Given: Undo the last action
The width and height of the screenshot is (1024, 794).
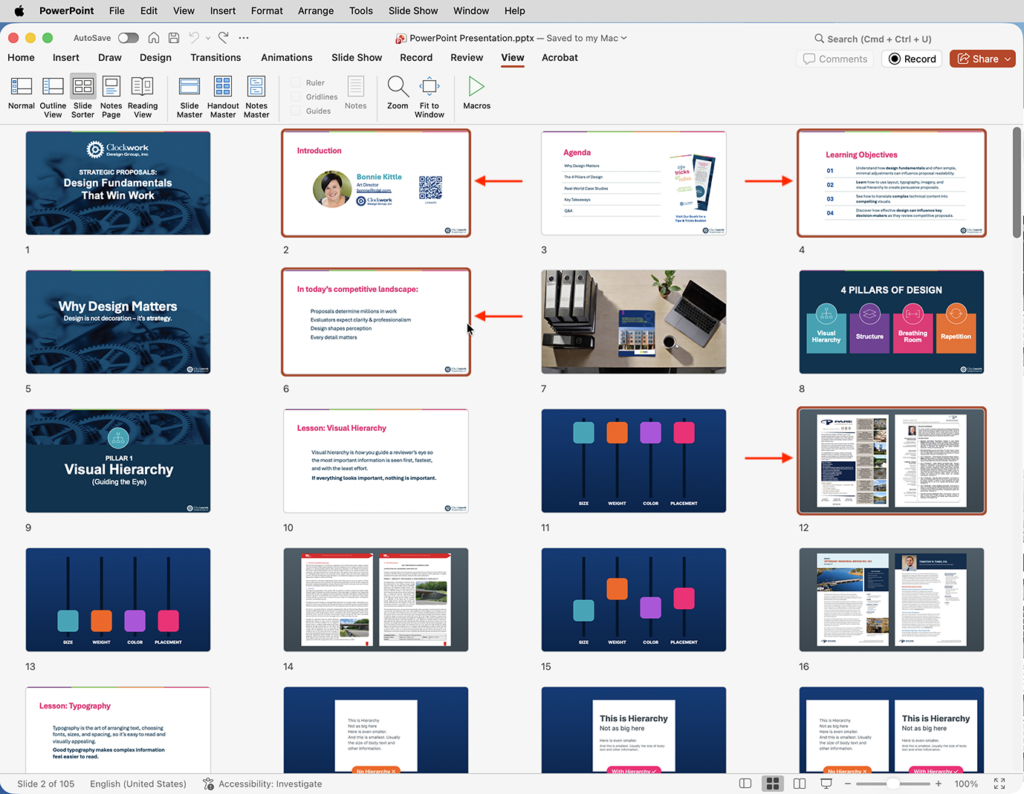Looking at the screenshot, I should (x=194, y=38).
